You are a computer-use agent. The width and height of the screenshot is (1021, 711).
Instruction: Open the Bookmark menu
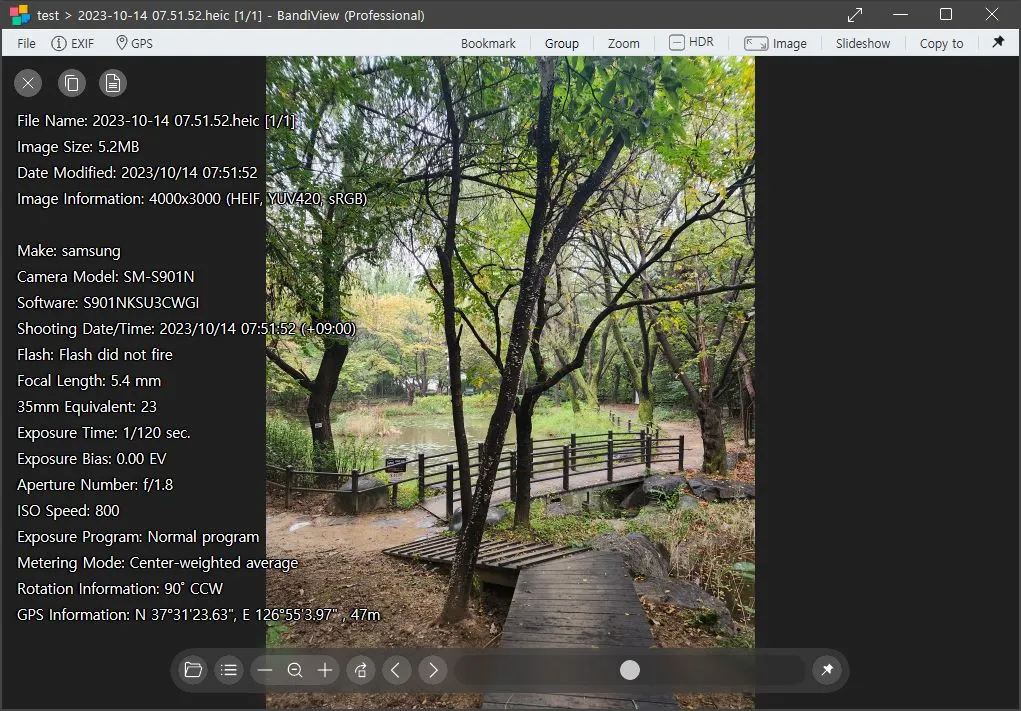[488, 44]
